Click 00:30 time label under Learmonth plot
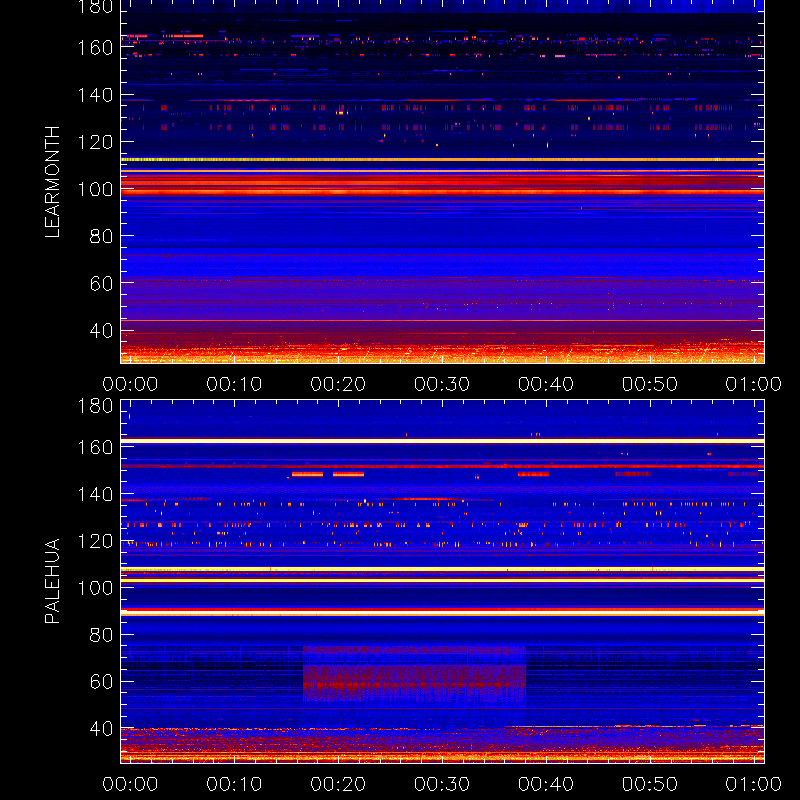Screen dimensions: 800x800 (x=442, y=384)
